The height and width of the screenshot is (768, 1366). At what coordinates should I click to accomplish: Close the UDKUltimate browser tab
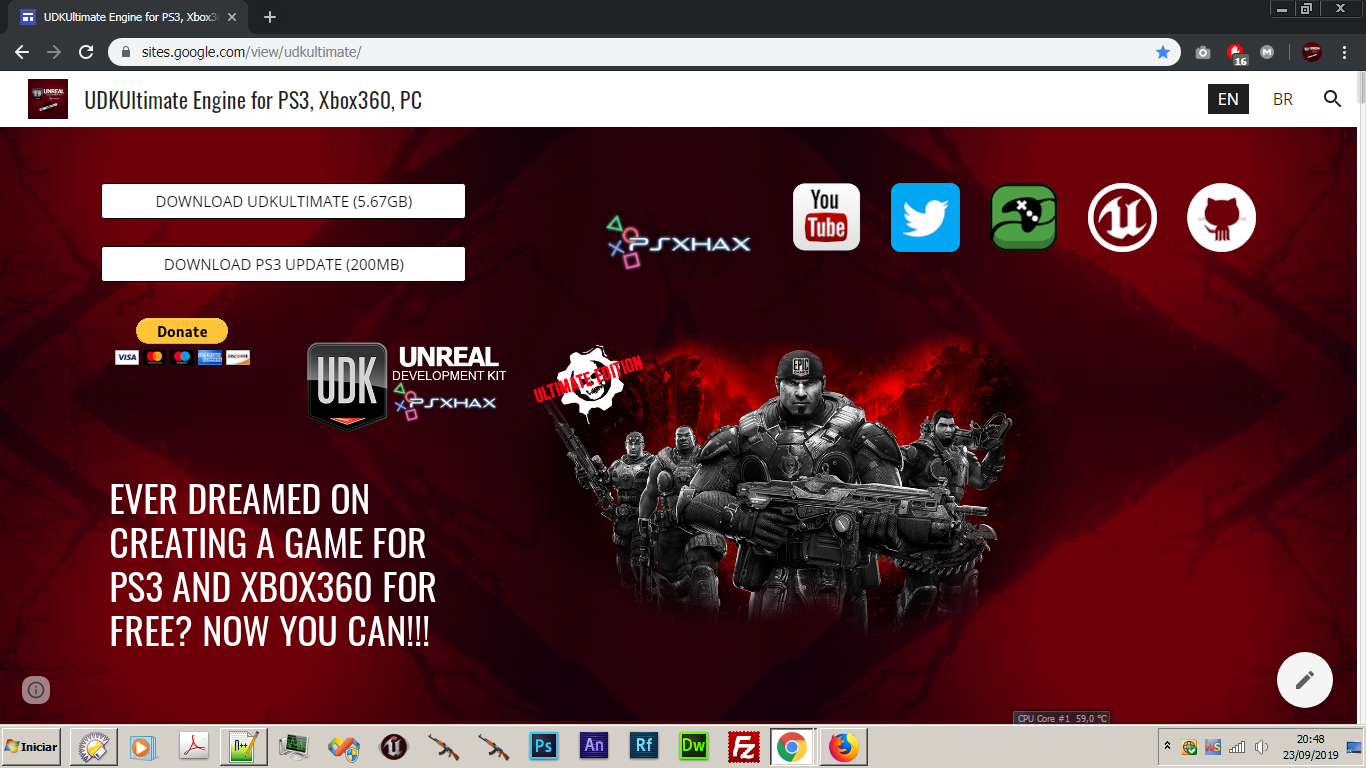[x=232, y=17]
